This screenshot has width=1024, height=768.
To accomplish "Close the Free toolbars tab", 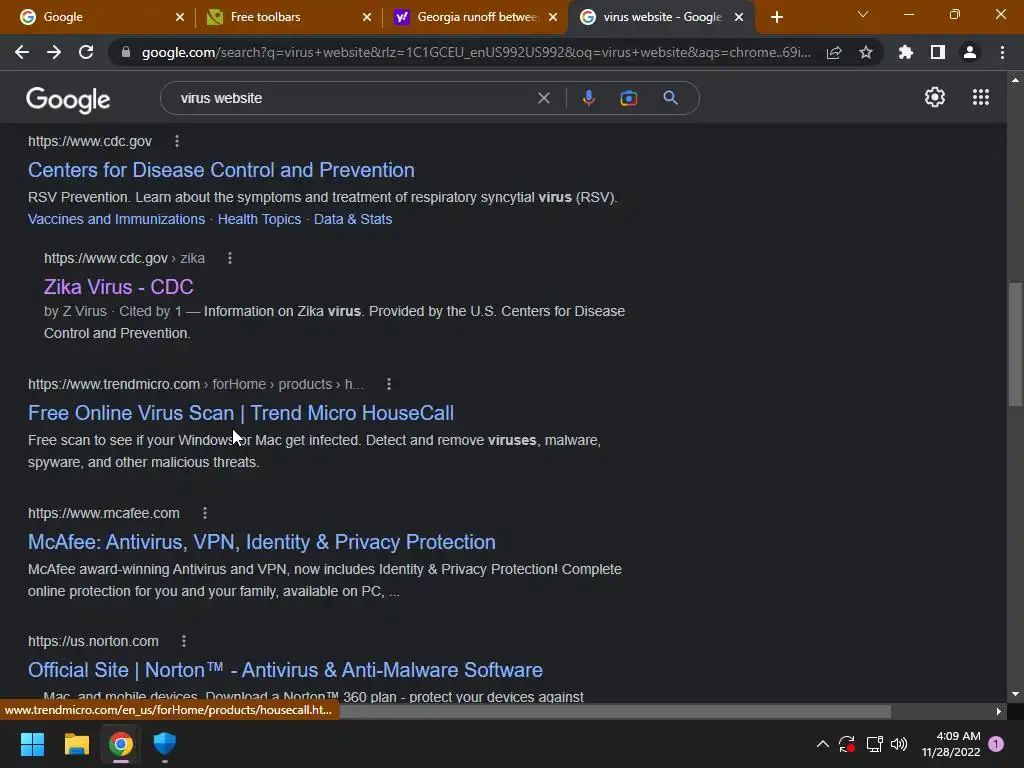I will (367, 17).
